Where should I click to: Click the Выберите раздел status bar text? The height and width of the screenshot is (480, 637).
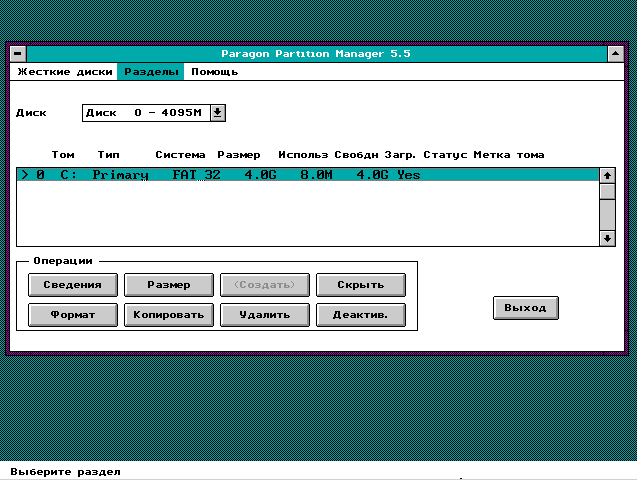65,472
